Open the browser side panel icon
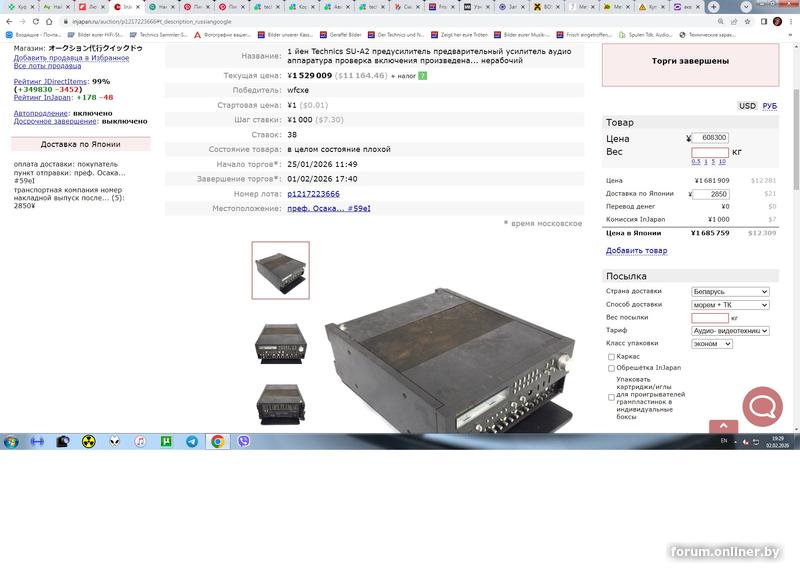 click(764, 21)
